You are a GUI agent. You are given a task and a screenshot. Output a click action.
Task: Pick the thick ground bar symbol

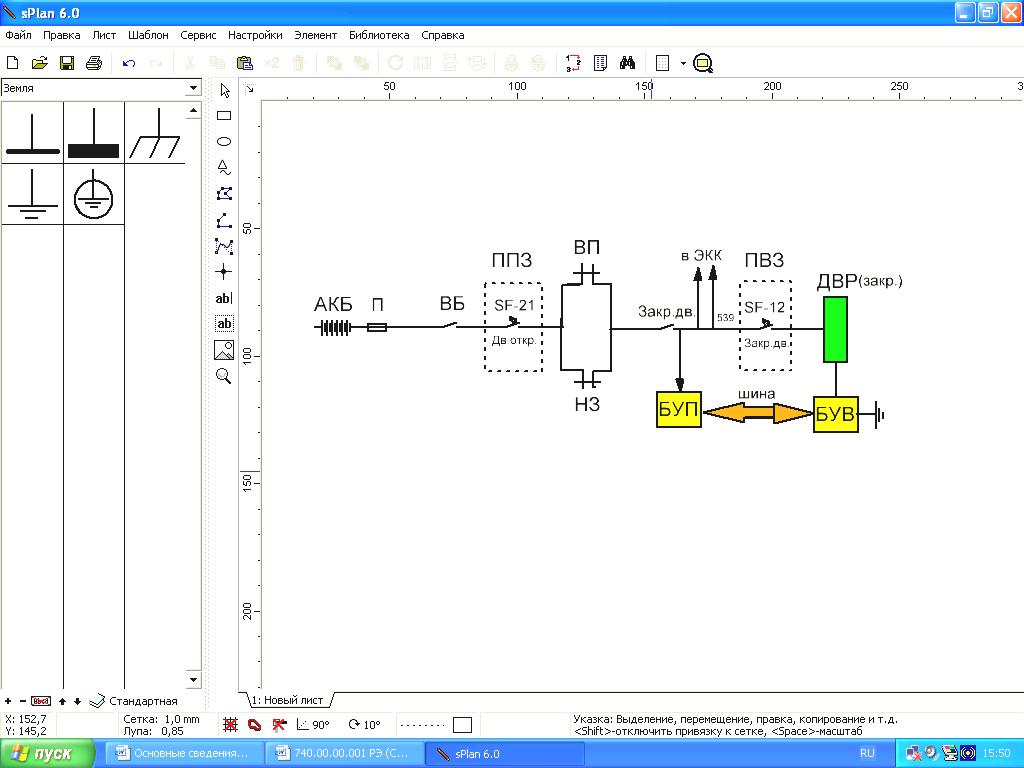click(94, 133)
